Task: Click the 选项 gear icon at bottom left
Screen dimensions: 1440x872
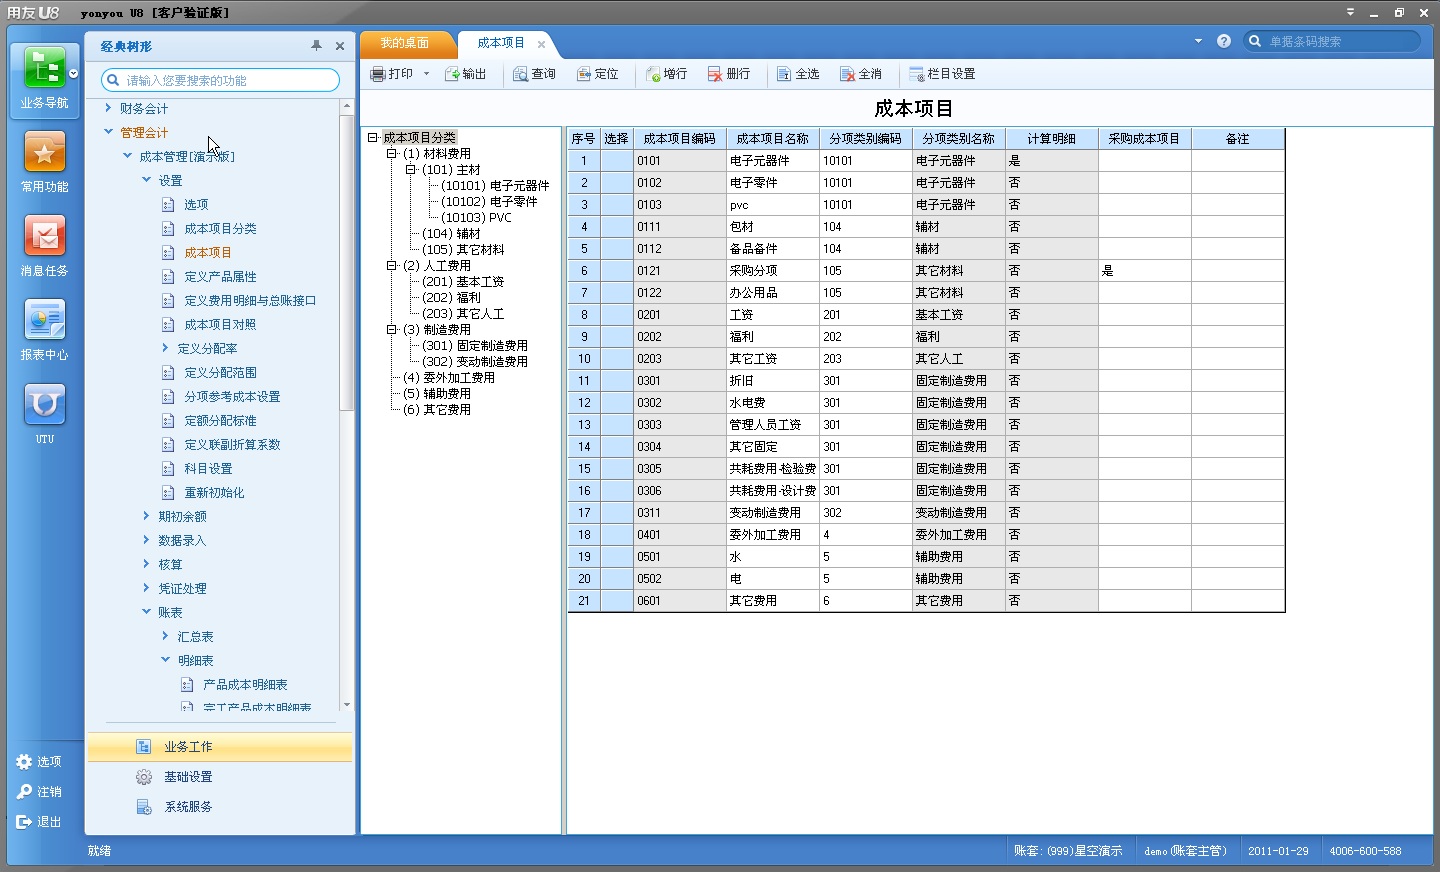Action: [x=24, y=762]
